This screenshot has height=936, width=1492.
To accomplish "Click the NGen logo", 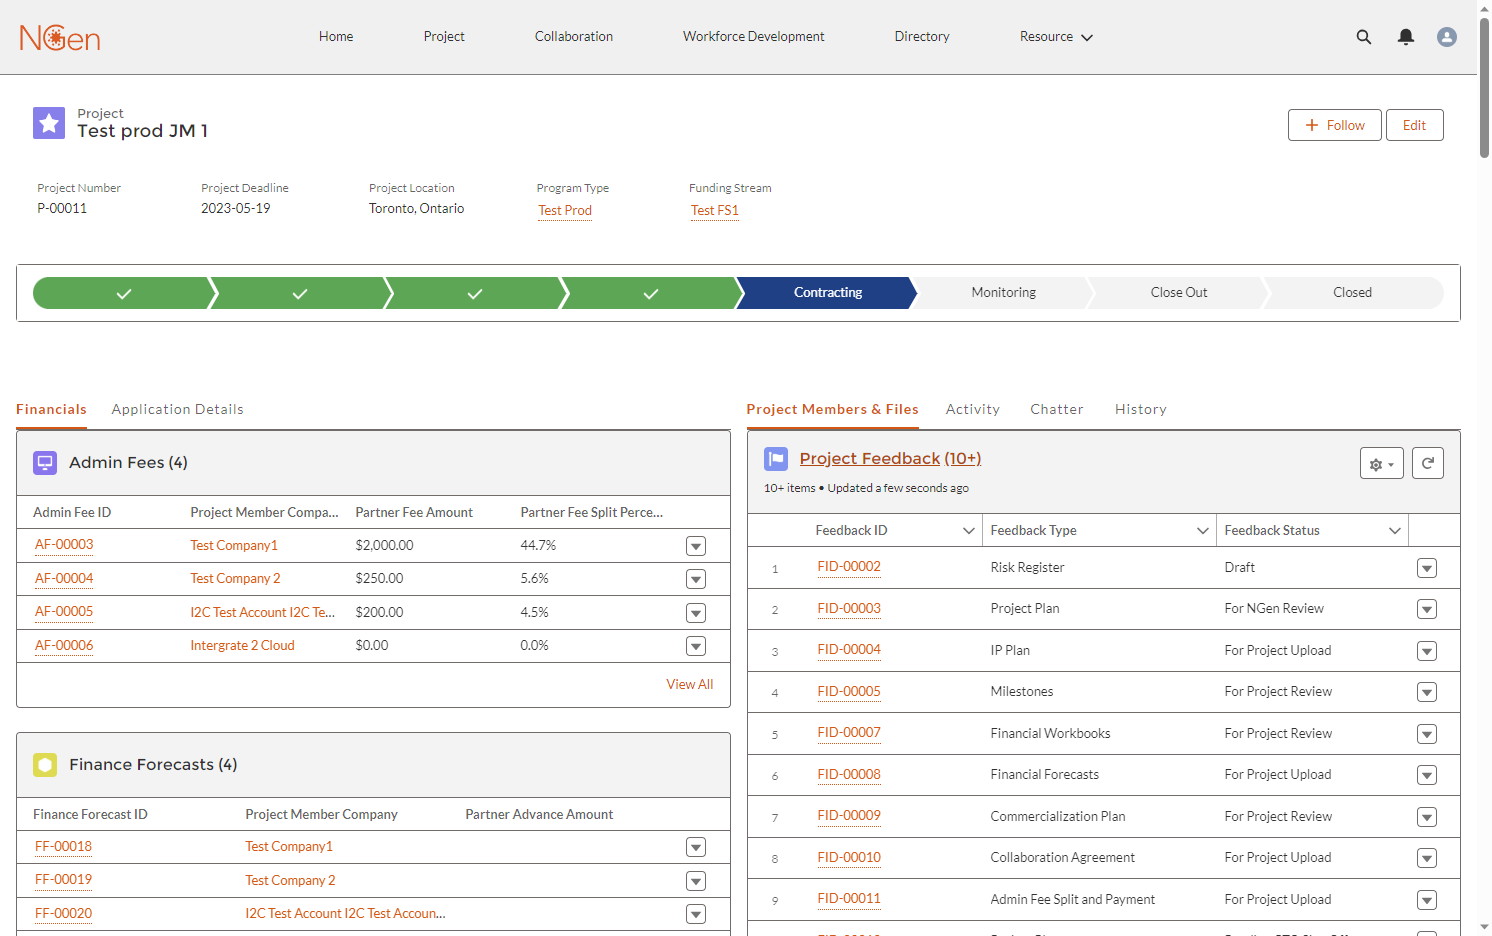I will pyautogui.click(x=60, y=38).
